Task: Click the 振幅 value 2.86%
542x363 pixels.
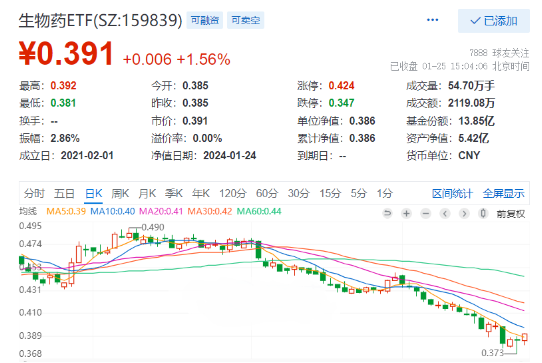Action: [65, 138]
